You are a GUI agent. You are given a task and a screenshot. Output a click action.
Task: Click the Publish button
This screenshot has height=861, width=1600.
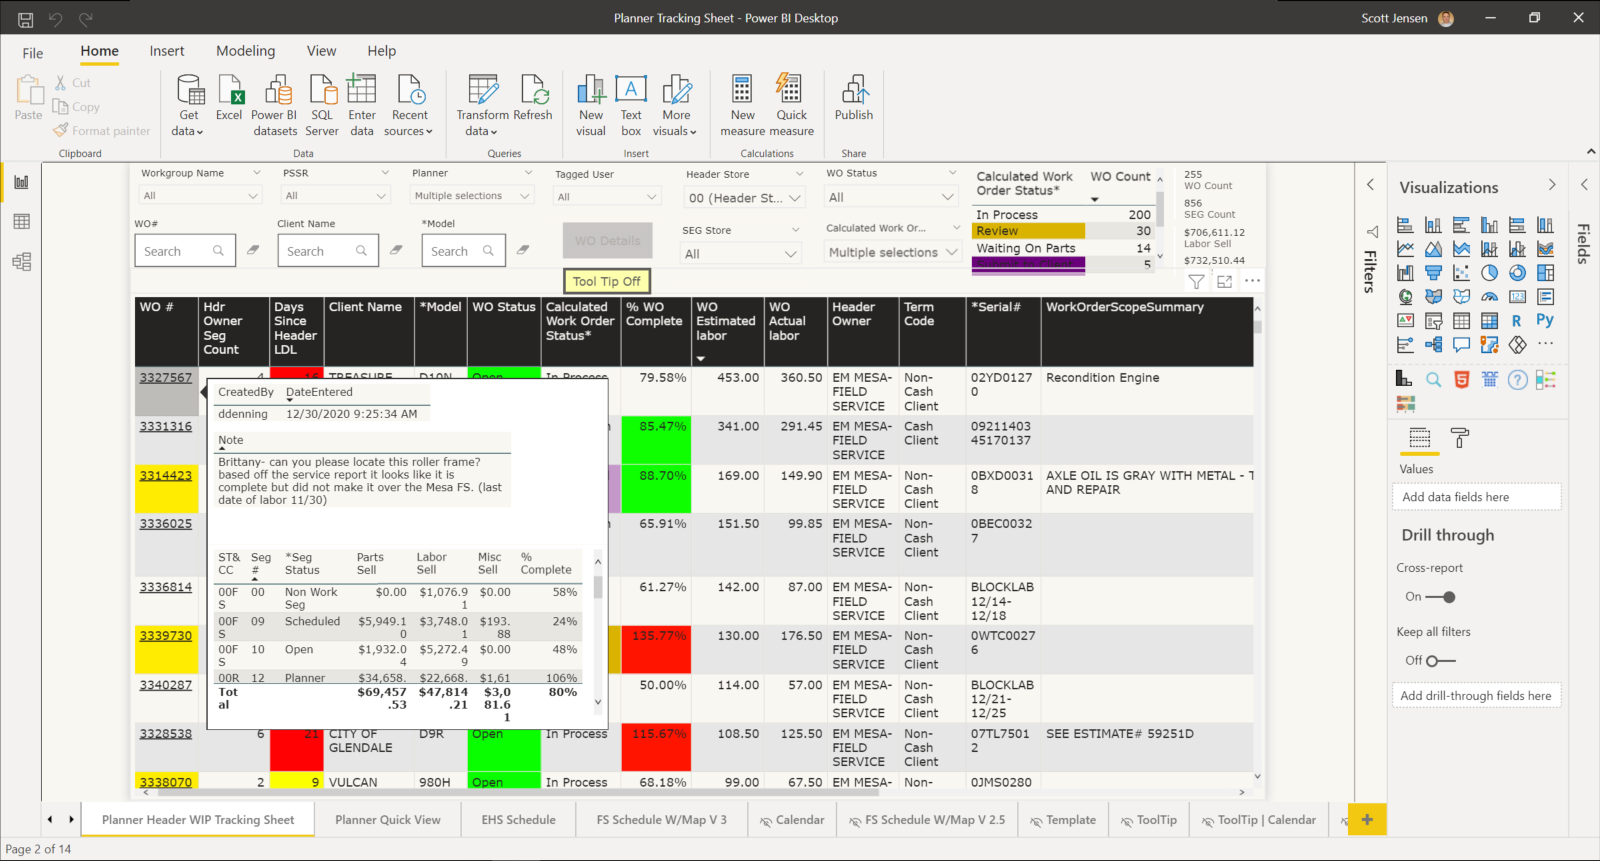coord(854,98)
